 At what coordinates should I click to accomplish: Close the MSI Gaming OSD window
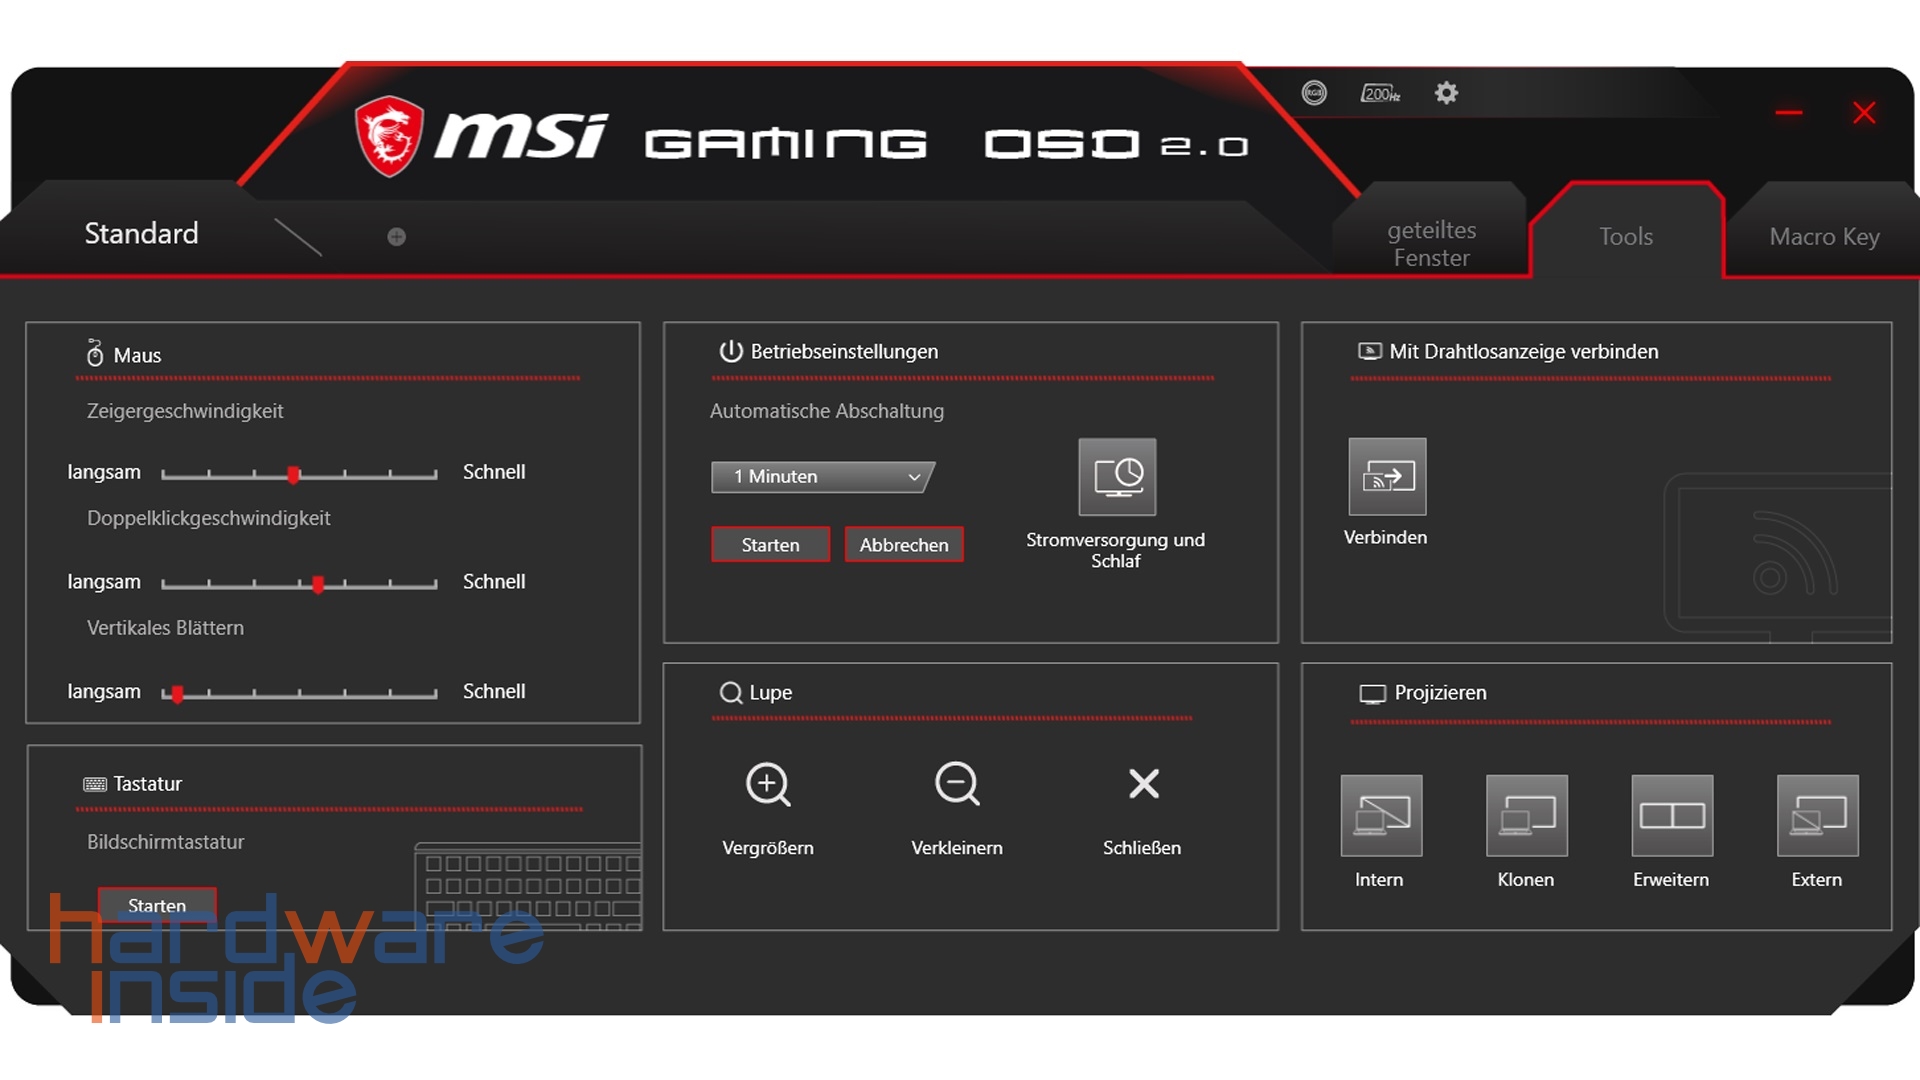(1864, 113)
